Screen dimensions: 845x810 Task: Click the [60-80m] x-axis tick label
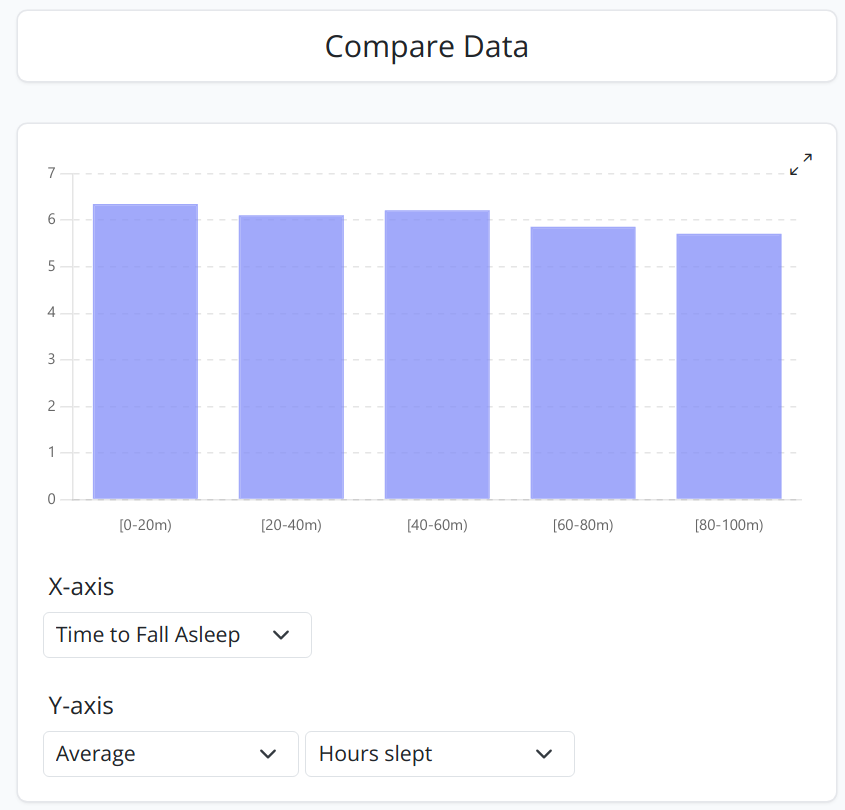(x=583, y=525)
